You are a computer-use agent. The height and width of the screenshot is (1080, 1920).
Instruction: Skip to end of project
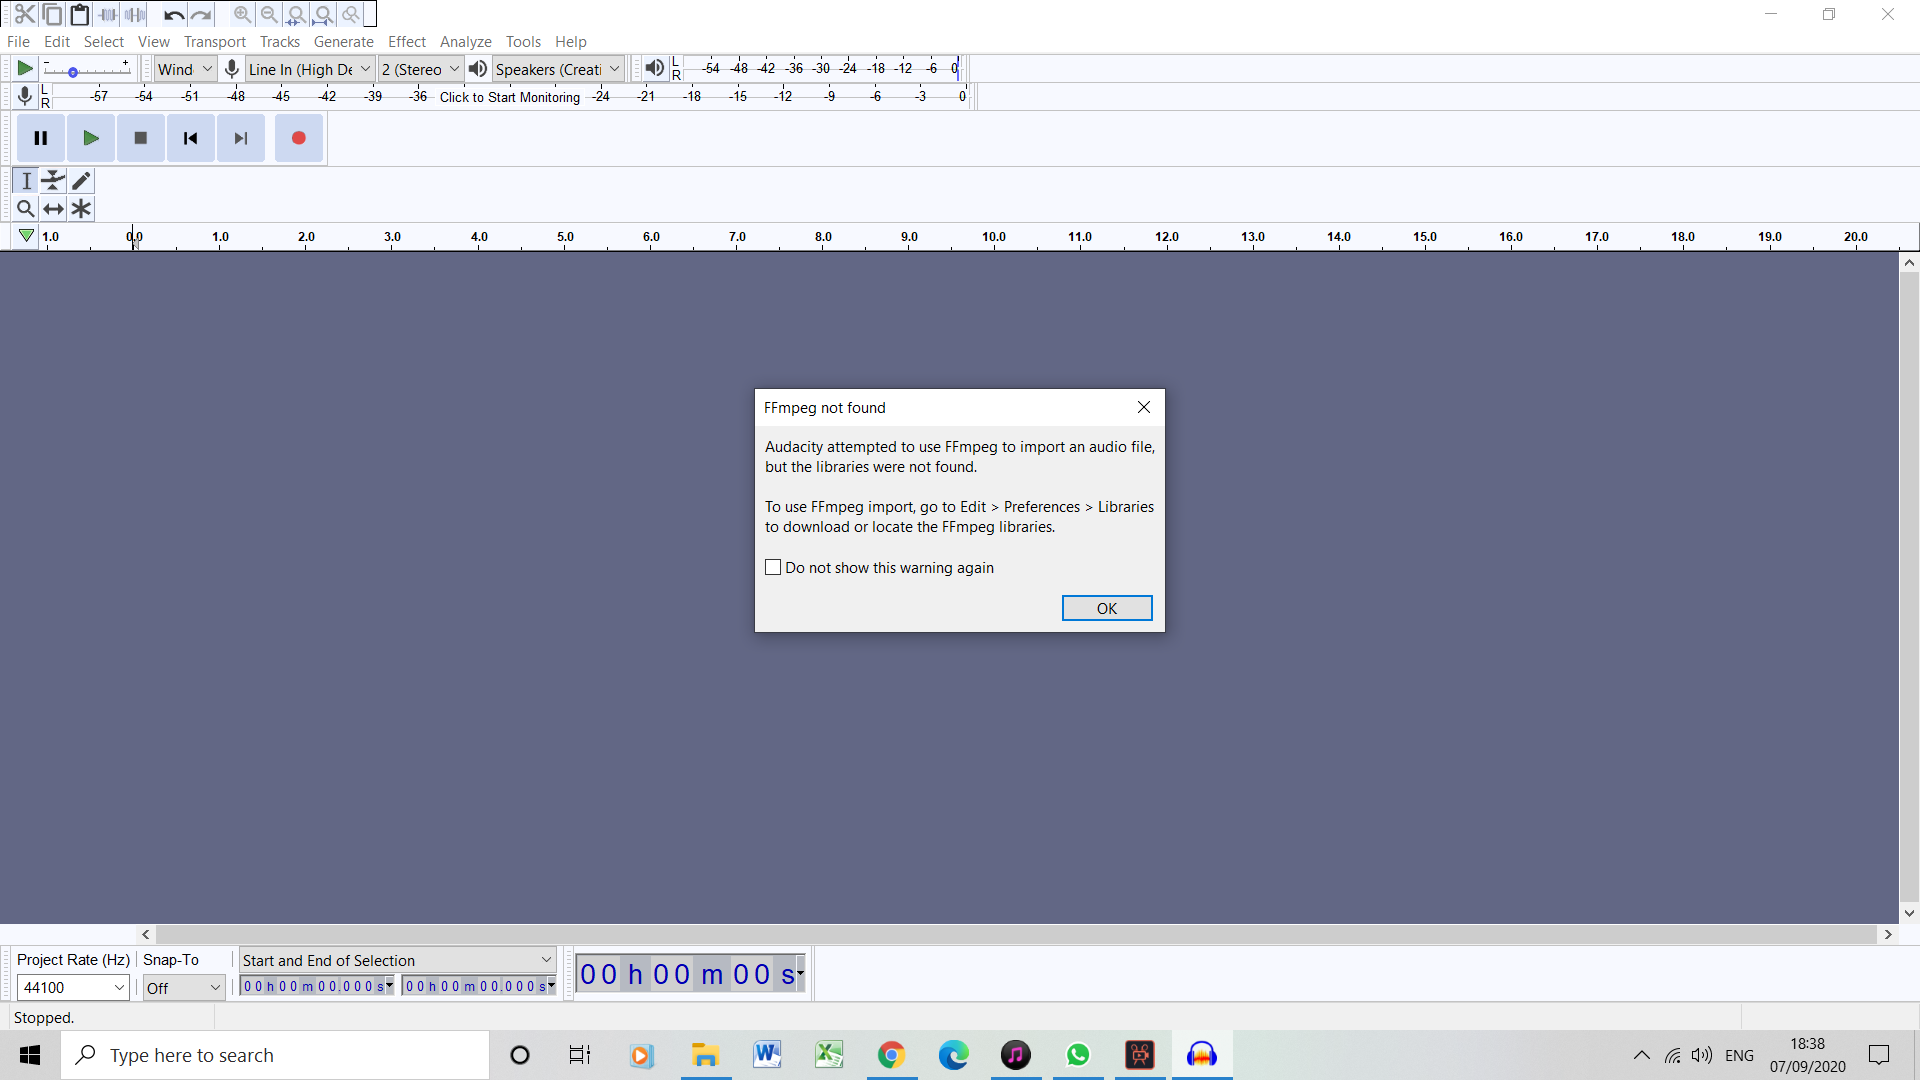[241, 138]
